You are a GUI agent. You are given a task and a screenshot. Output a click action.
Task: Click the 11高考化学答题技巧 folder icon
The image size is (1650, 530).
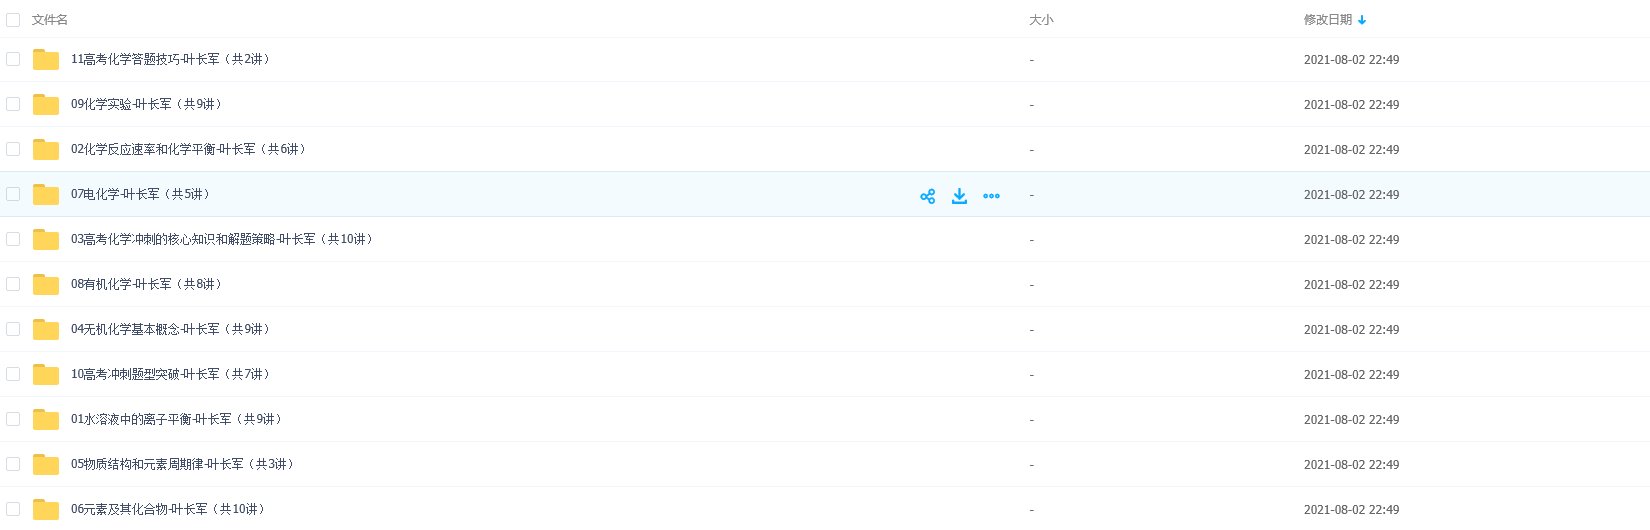46,59
